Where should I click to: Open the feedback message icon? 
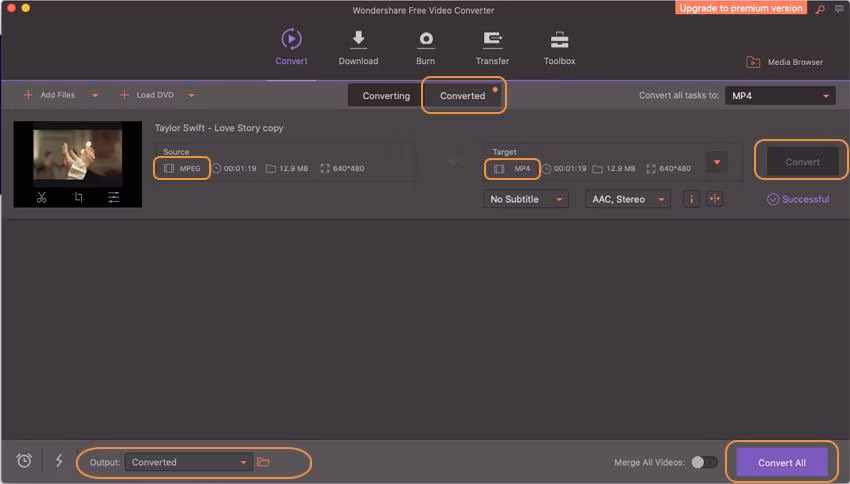839,9
